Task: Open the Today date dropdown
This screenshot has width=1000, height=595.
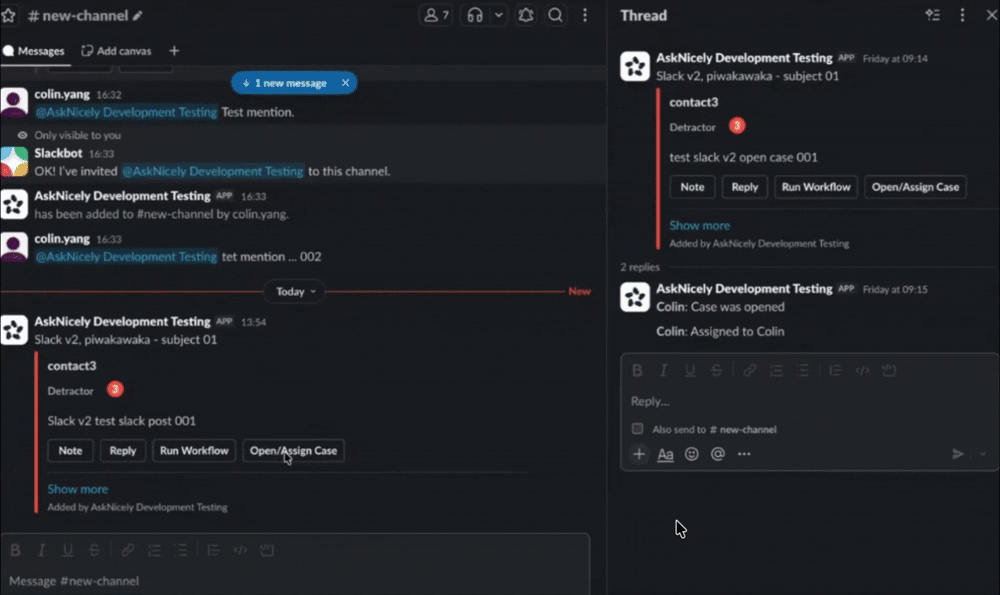Action: 295,291
